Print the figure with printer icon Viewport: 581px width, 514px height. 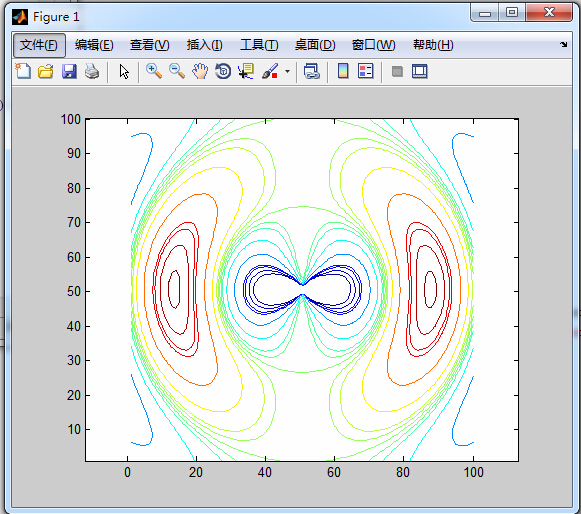tap(92, 71)
